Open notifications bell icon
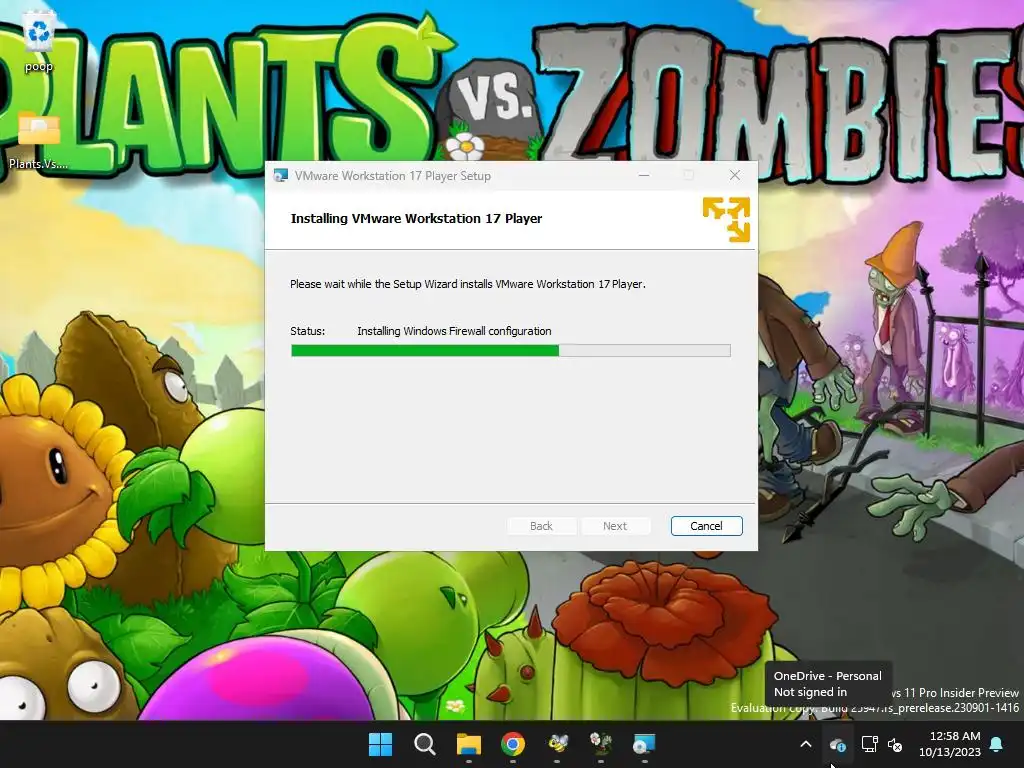The width and height of the screenshot is (1024, 768). (x=997, y=744)
